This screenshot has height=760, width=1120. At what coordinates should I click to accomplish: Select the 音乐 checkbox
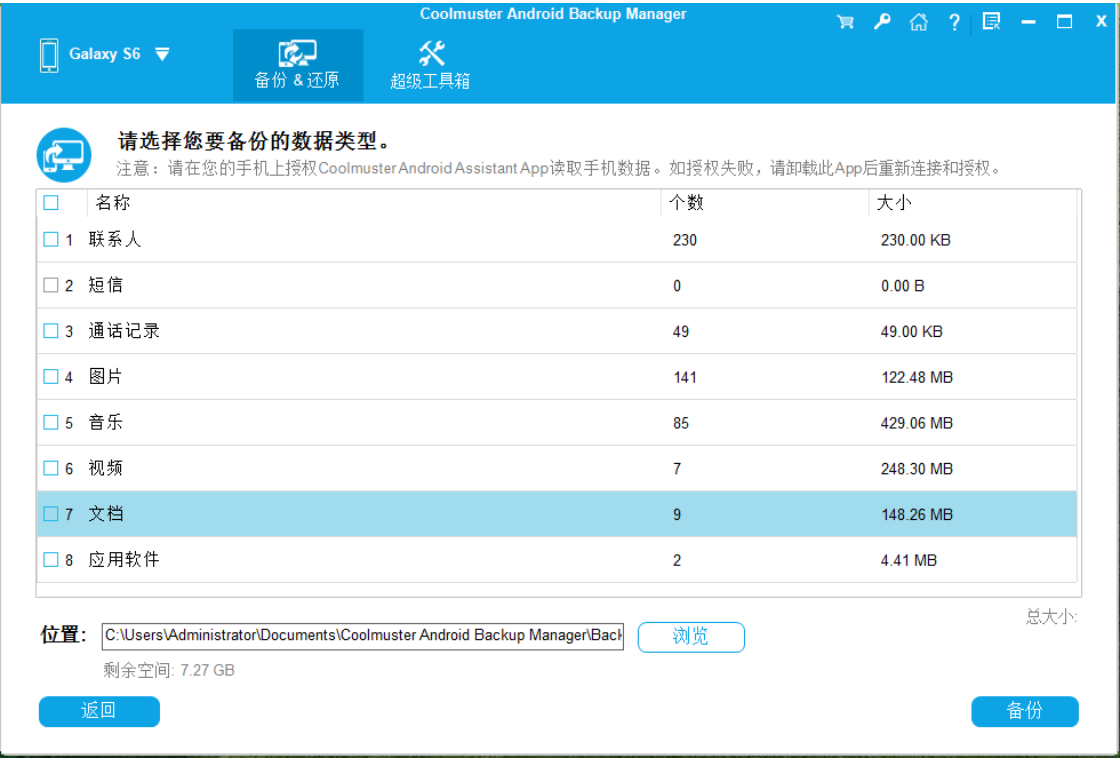point(51,422)
